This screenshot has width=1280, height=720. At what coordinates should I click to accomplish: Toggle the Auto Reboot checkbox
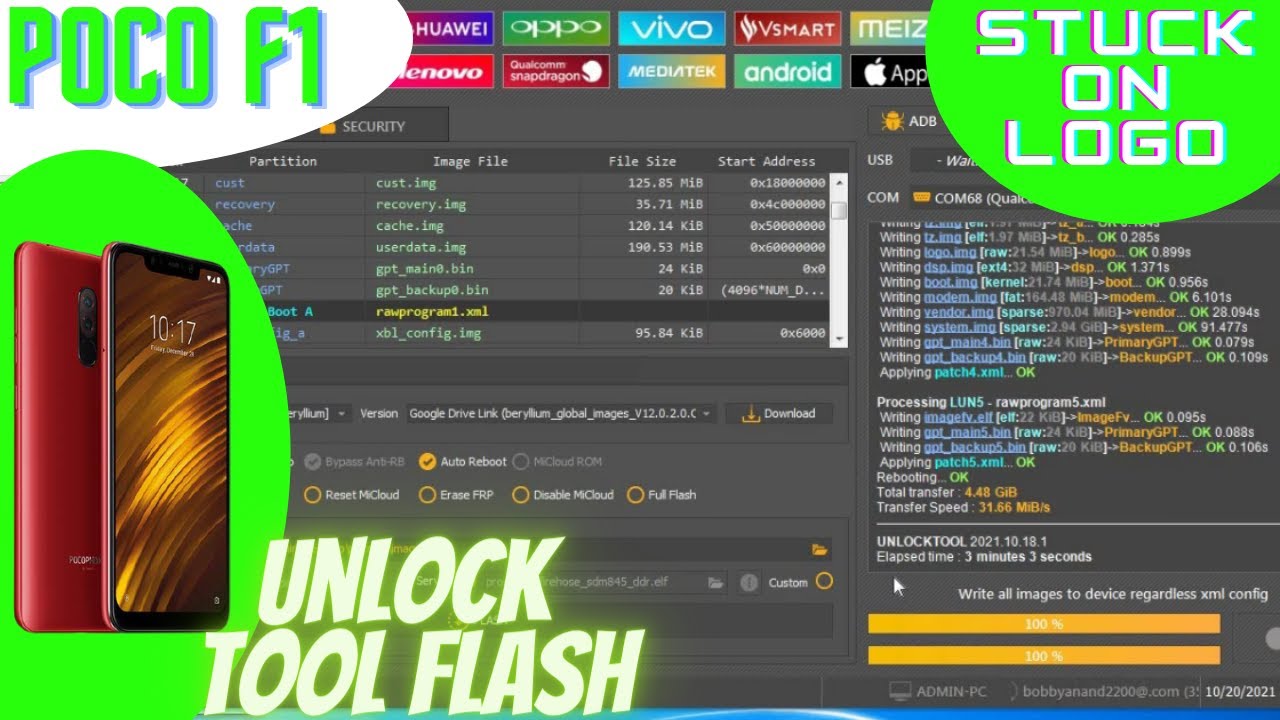coord(427,462)
